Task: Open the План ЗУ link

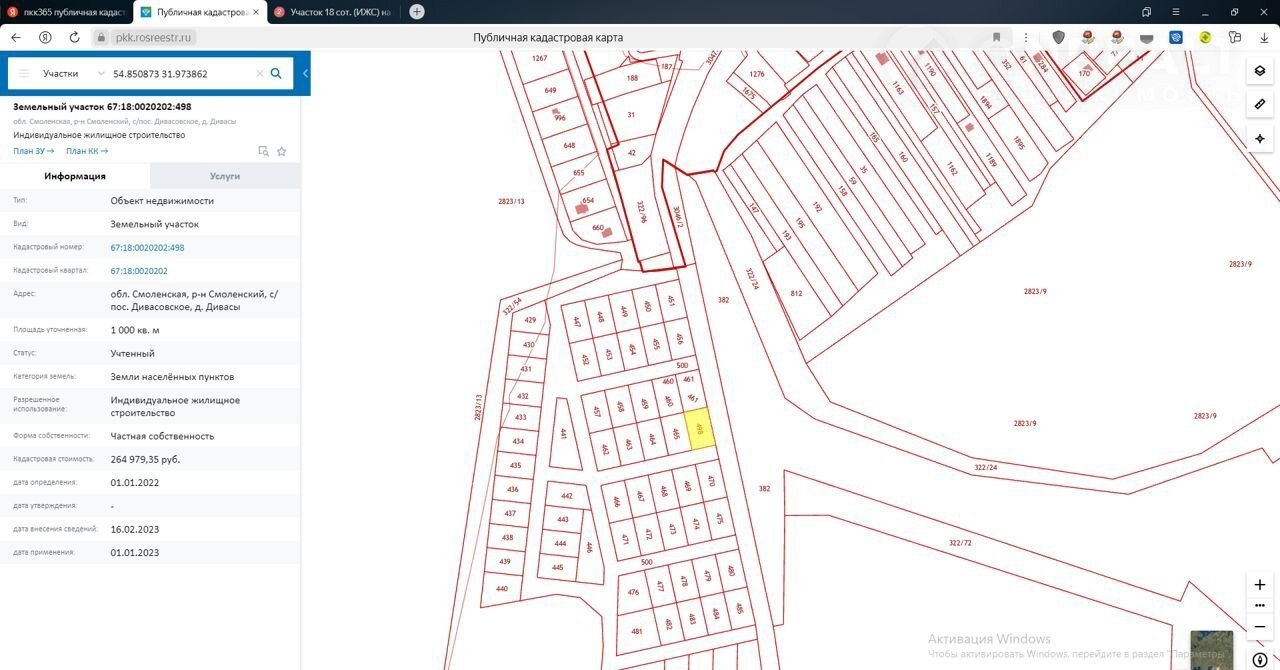Action: coord(33,151)
